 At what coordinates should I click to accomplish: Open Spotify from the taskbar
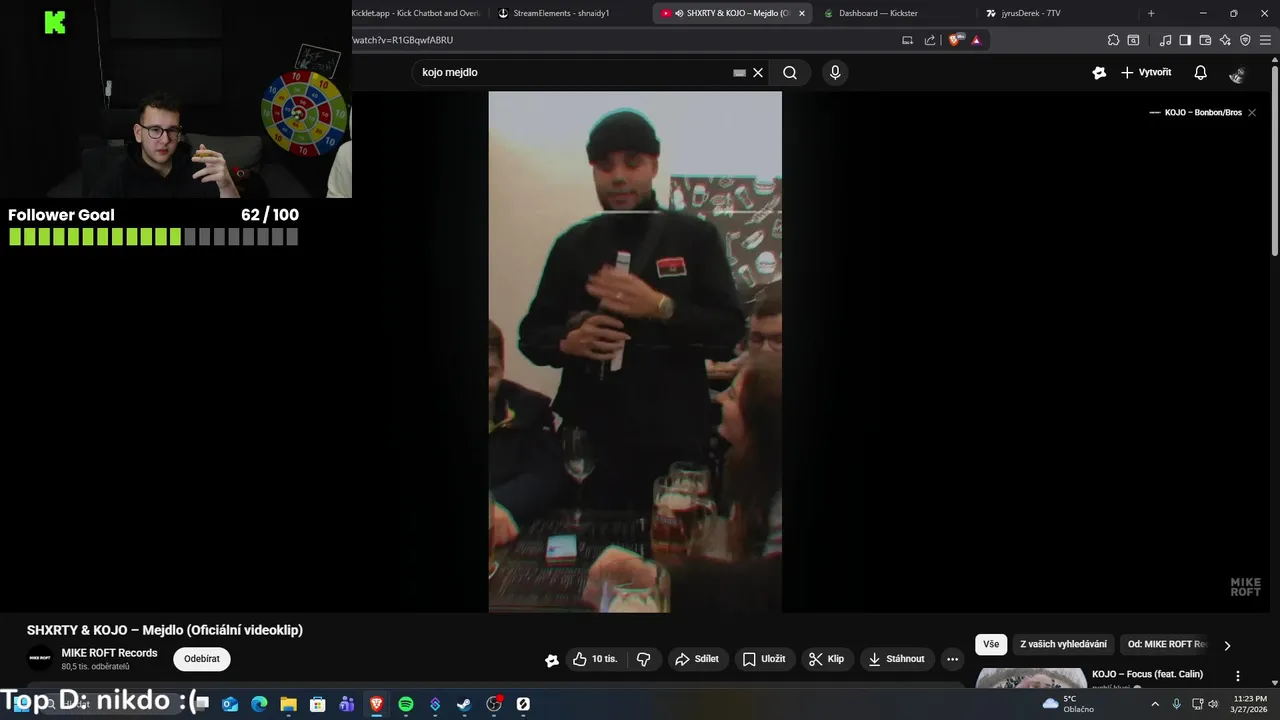point(406,704)
